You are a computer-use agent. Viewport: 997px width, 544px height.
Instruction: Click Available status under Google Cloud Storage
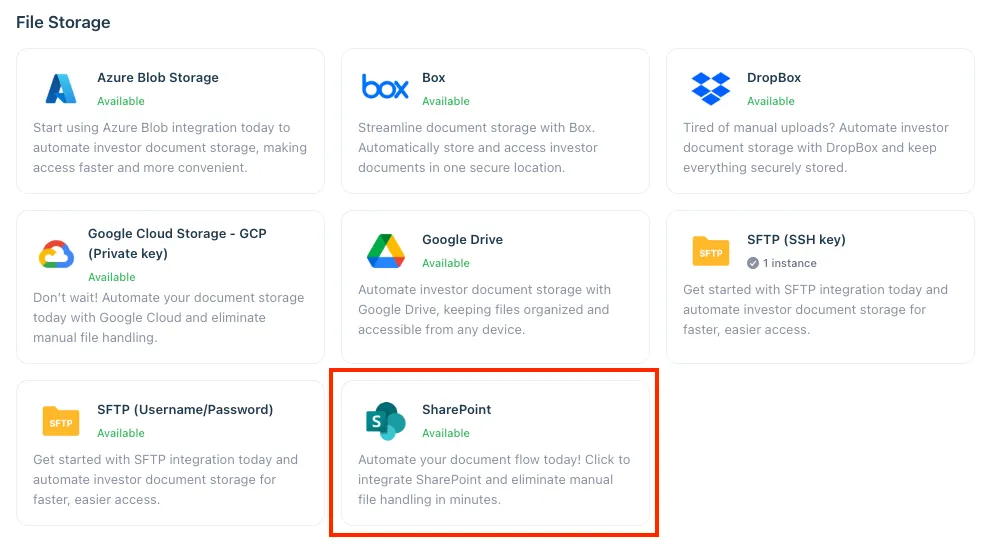112,277
